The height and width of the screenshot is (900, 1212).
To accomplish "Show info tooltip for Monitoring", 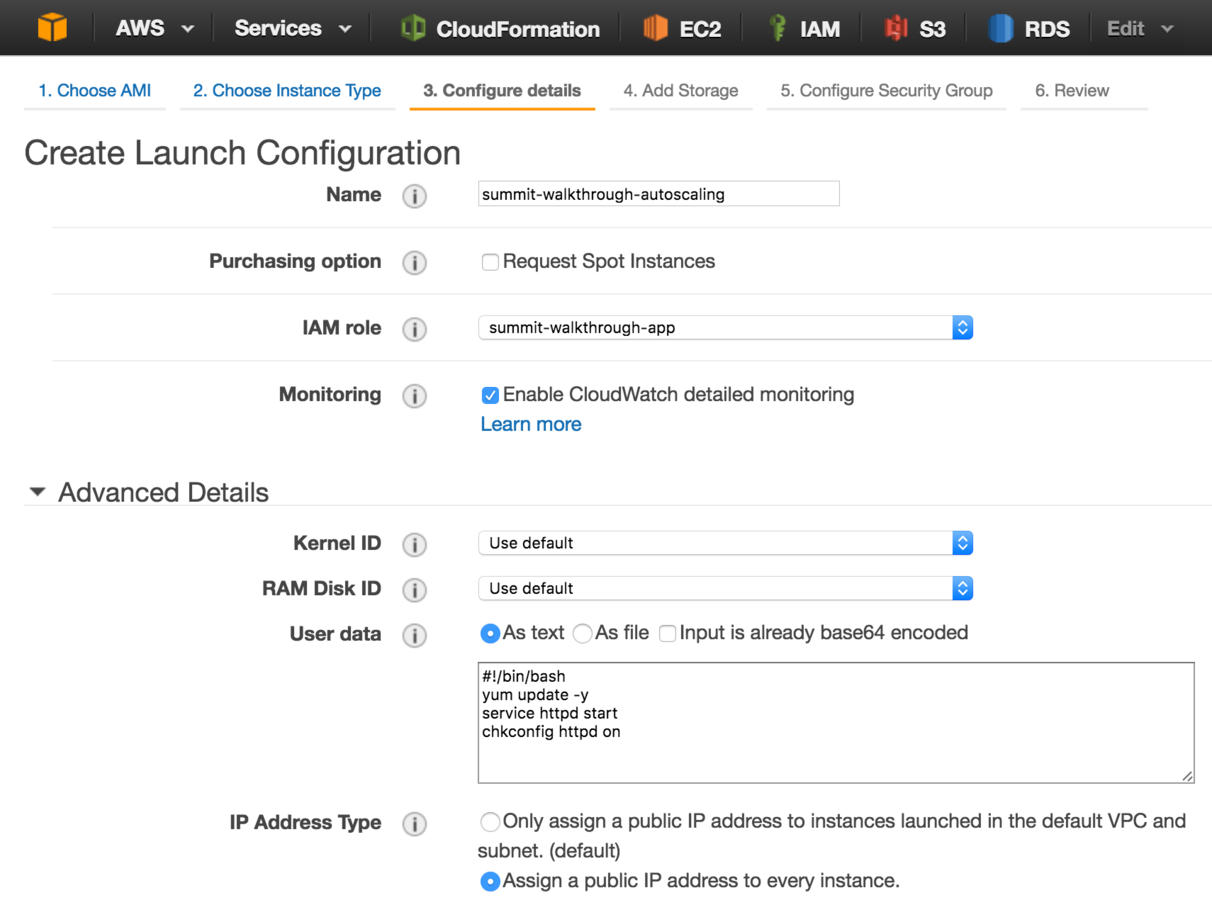I will coord(414,396).
